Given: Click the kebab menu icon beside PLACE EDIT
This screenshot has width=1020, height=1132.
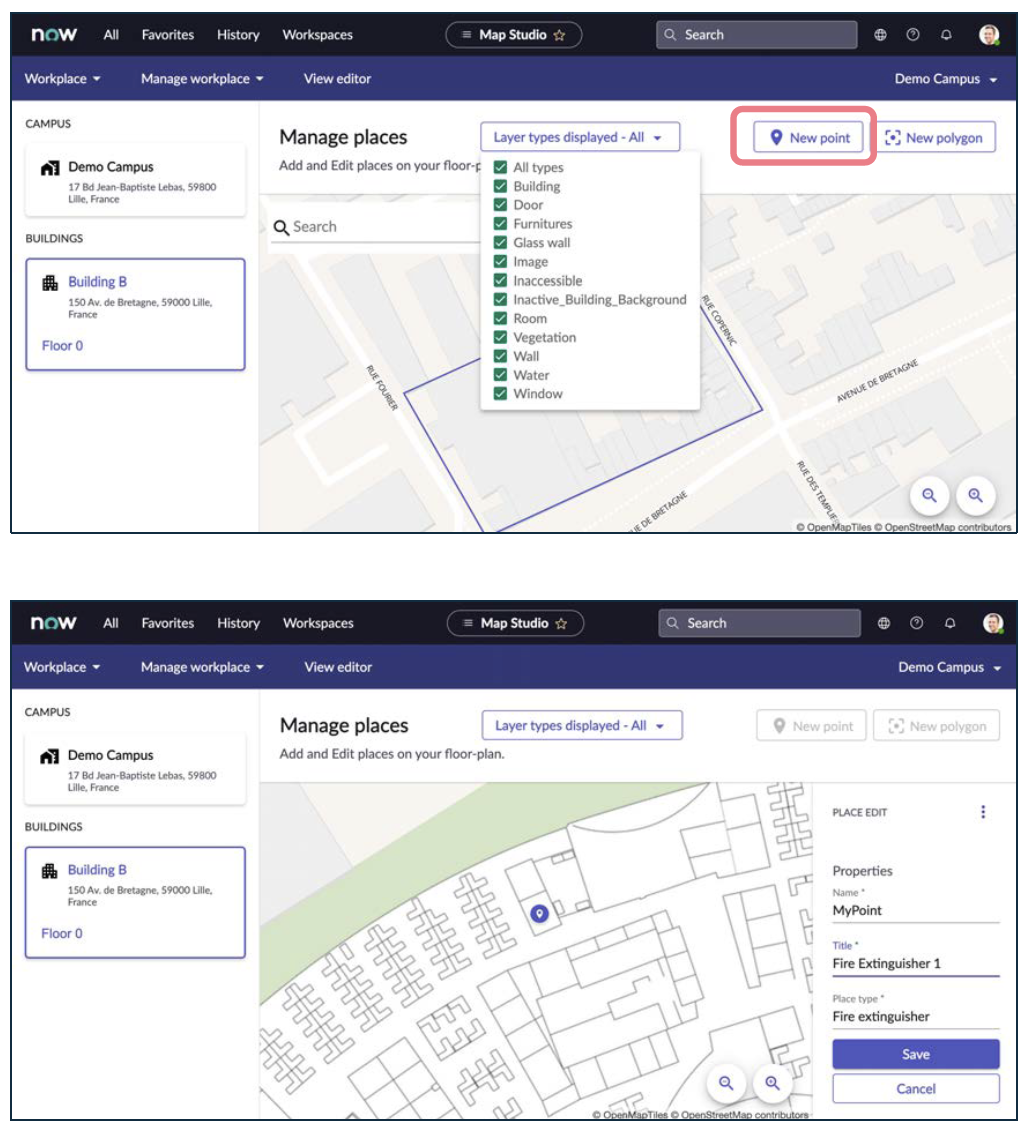Looking at the screenshot, I should click(x=982, y=812).
